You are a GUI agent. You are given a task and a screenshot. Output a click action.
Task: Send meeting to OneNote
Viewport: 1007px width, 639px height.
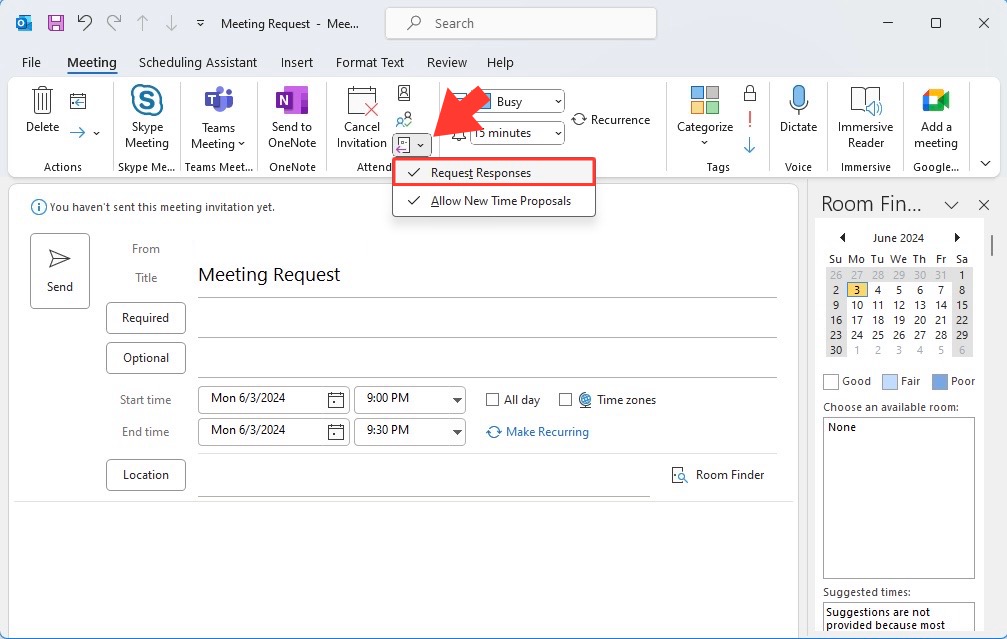click(292, 118)
